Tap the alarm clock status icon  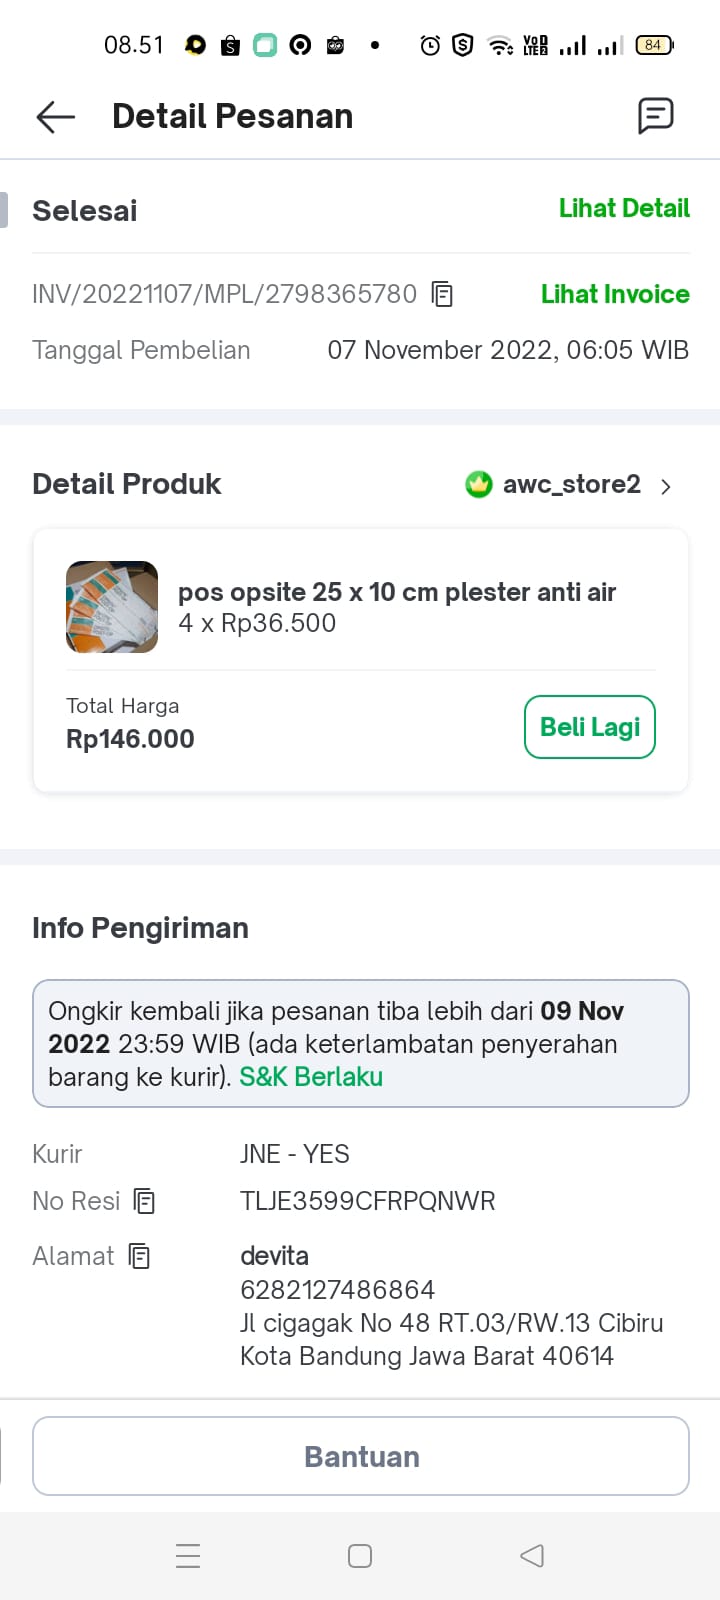430,45
